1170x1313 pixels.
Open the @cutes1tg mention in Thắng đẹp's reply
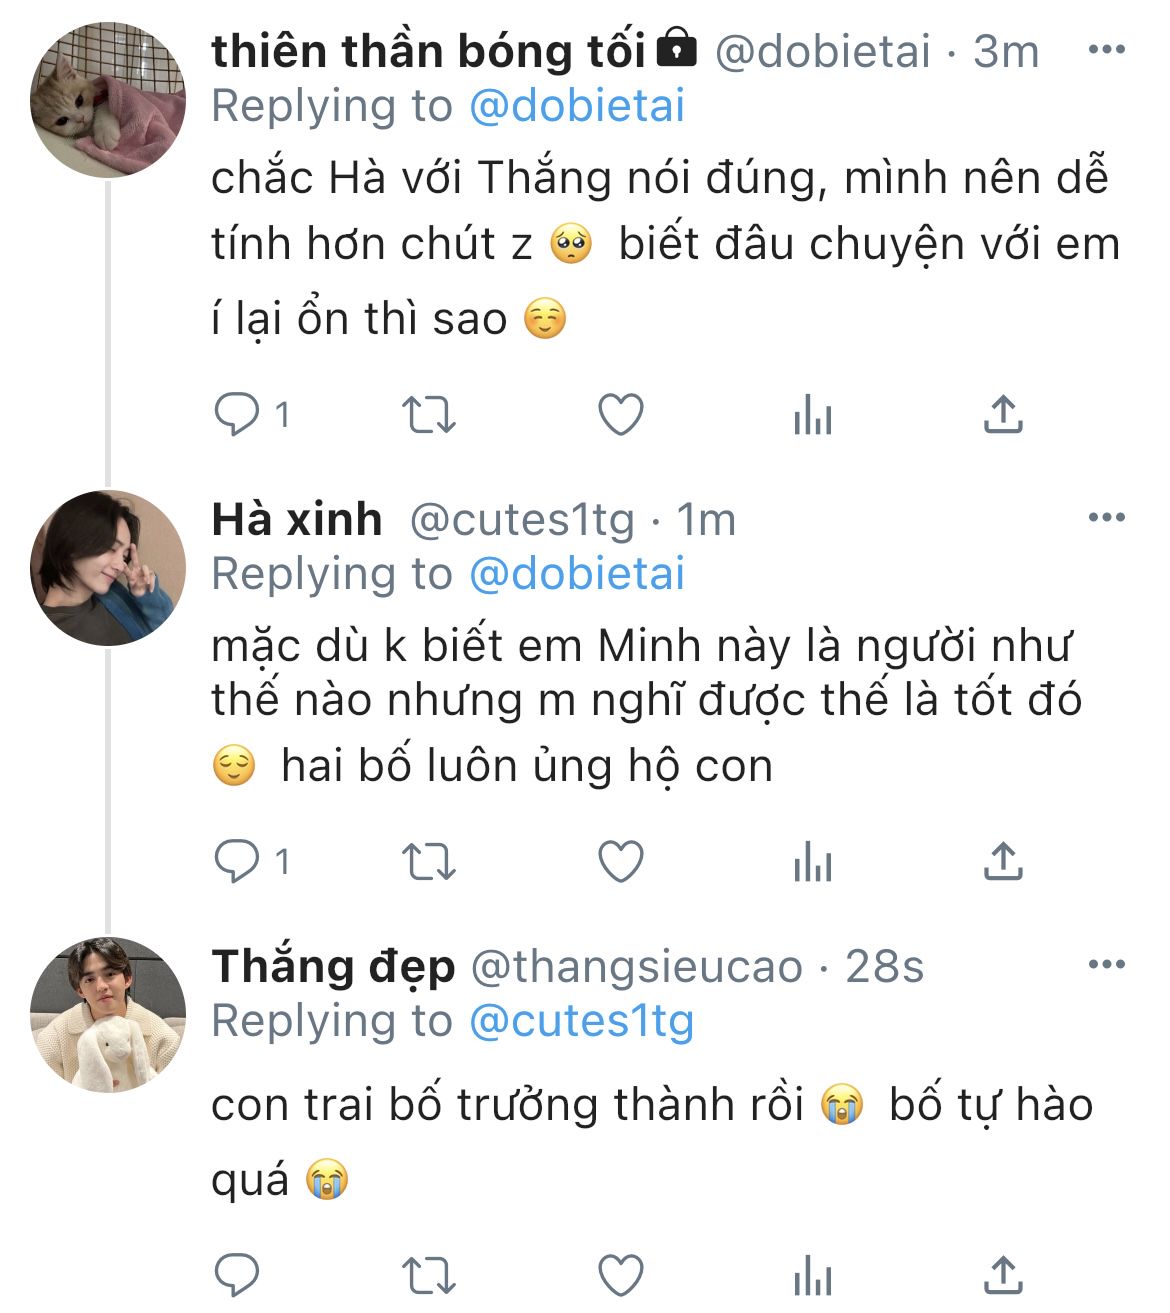pyautogui.click(x=581, y=1021)
